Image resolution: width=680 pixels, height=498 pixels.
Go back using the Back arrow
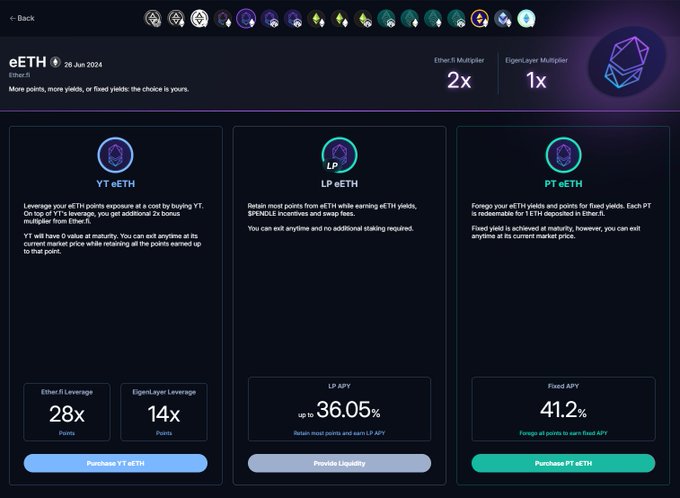pos(22,18)
